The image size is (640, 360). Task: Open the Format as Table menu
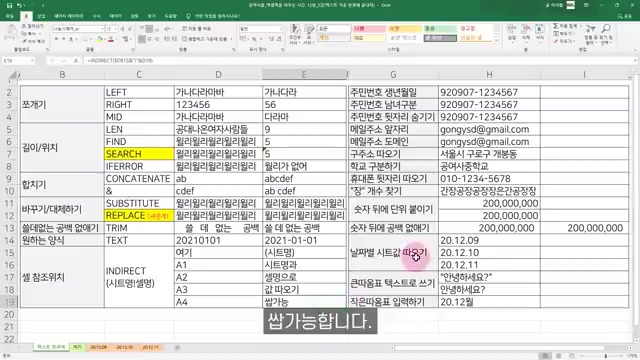309,34
